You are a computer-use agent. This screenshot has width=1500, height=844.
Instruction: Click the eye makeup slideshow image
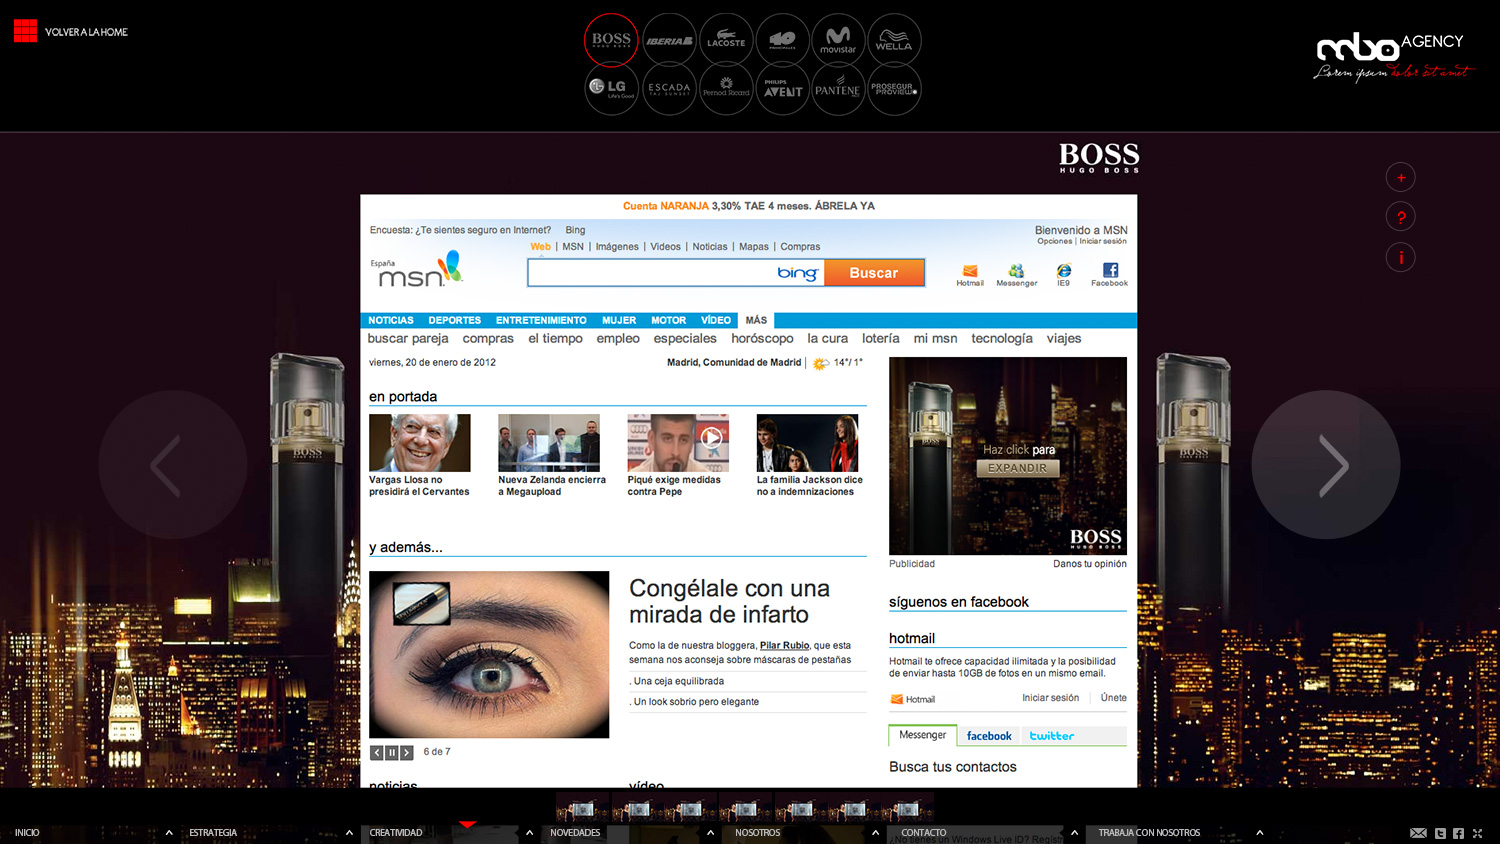(x=489, y=655)
